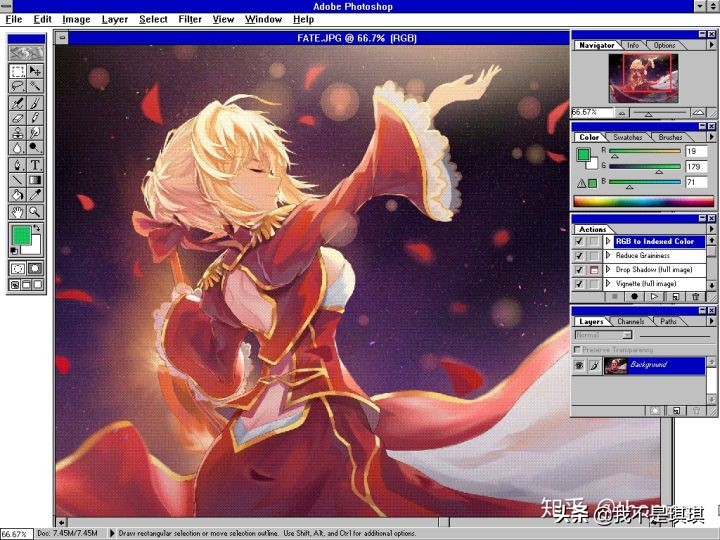Open the Color palette flyout menu arrow

[x=711, y=137]
